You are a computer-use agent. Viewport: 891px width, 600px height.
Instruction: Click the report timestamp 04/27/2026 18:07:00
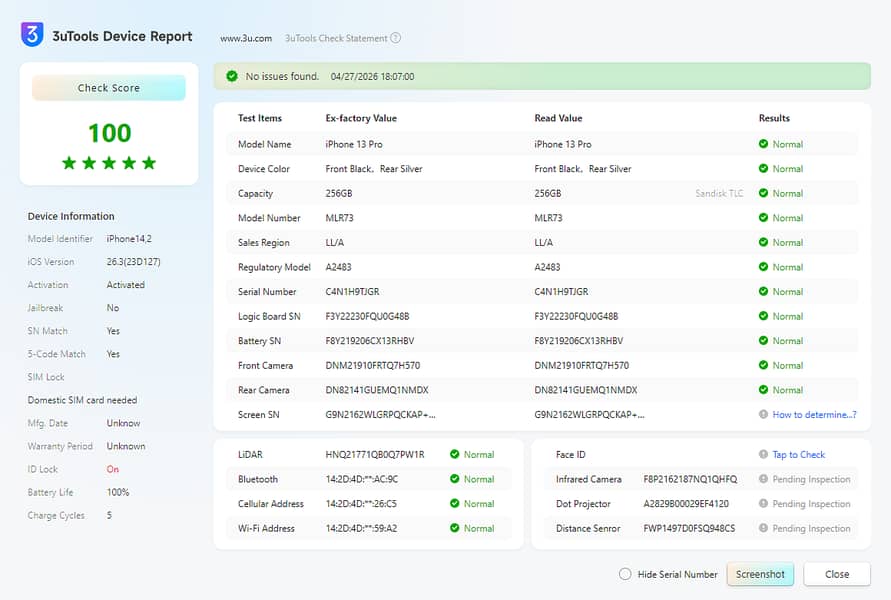[x=372, y=76]
